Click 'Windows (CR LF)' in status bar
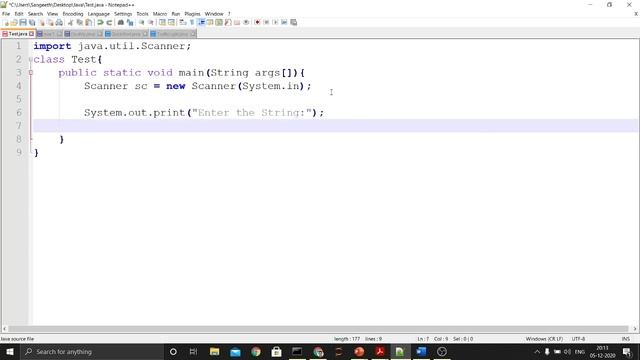 tap(544, 339)
